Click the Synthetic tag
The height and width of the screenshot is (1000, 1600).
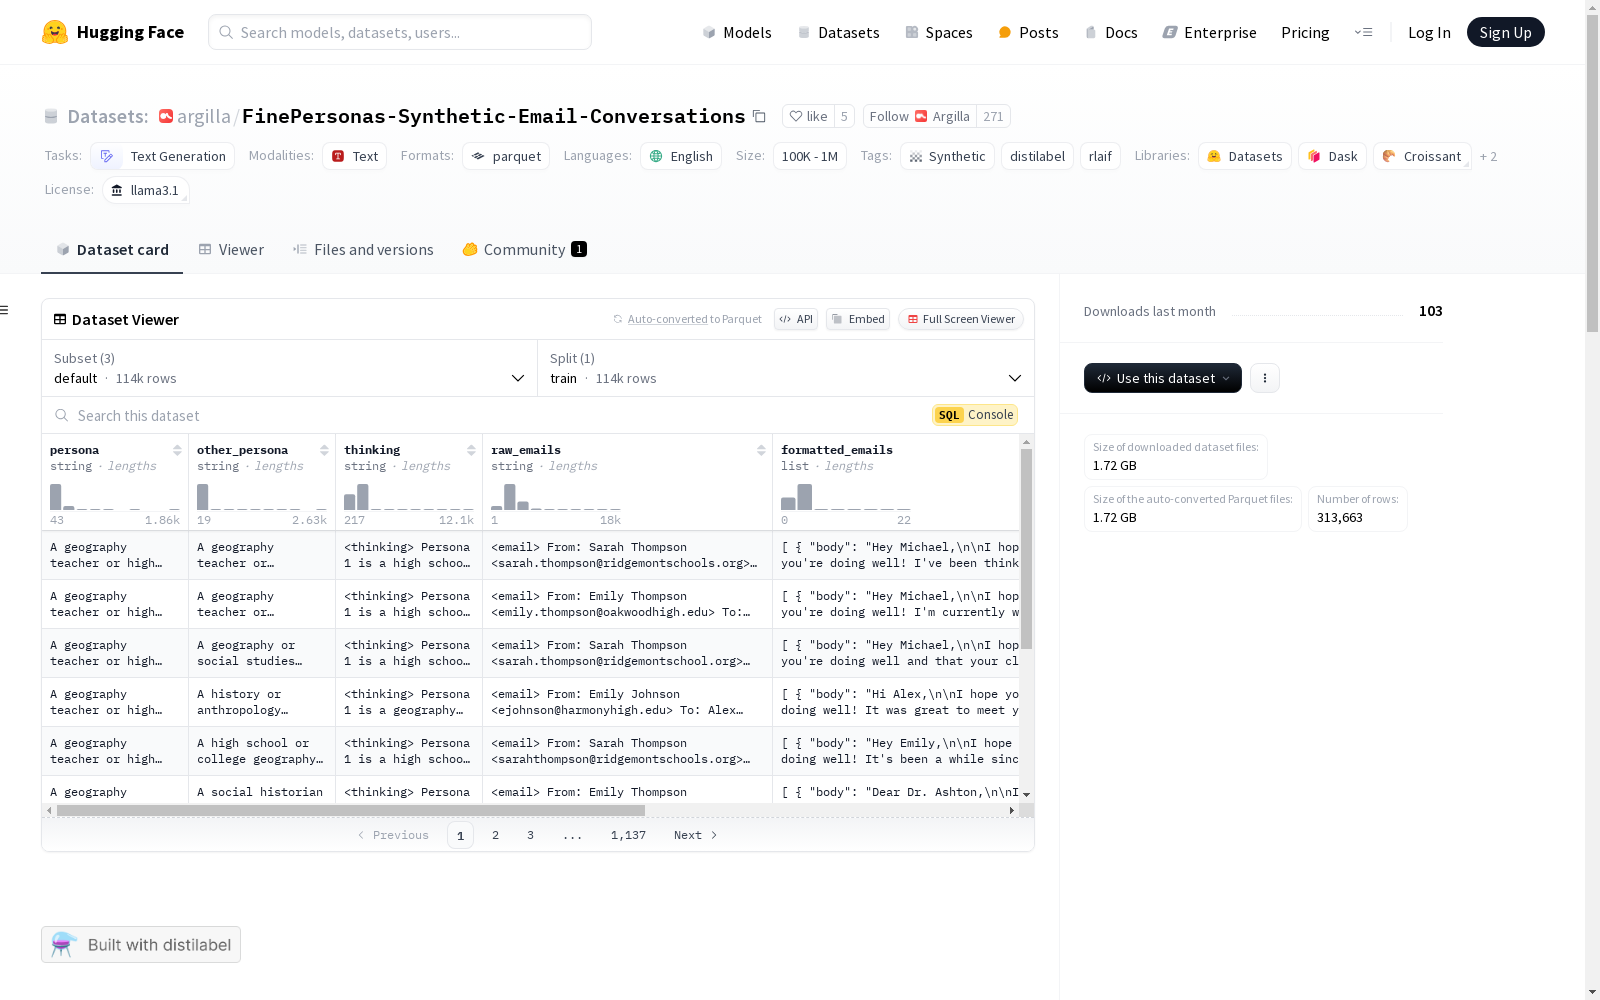click(x=947, y=156)
